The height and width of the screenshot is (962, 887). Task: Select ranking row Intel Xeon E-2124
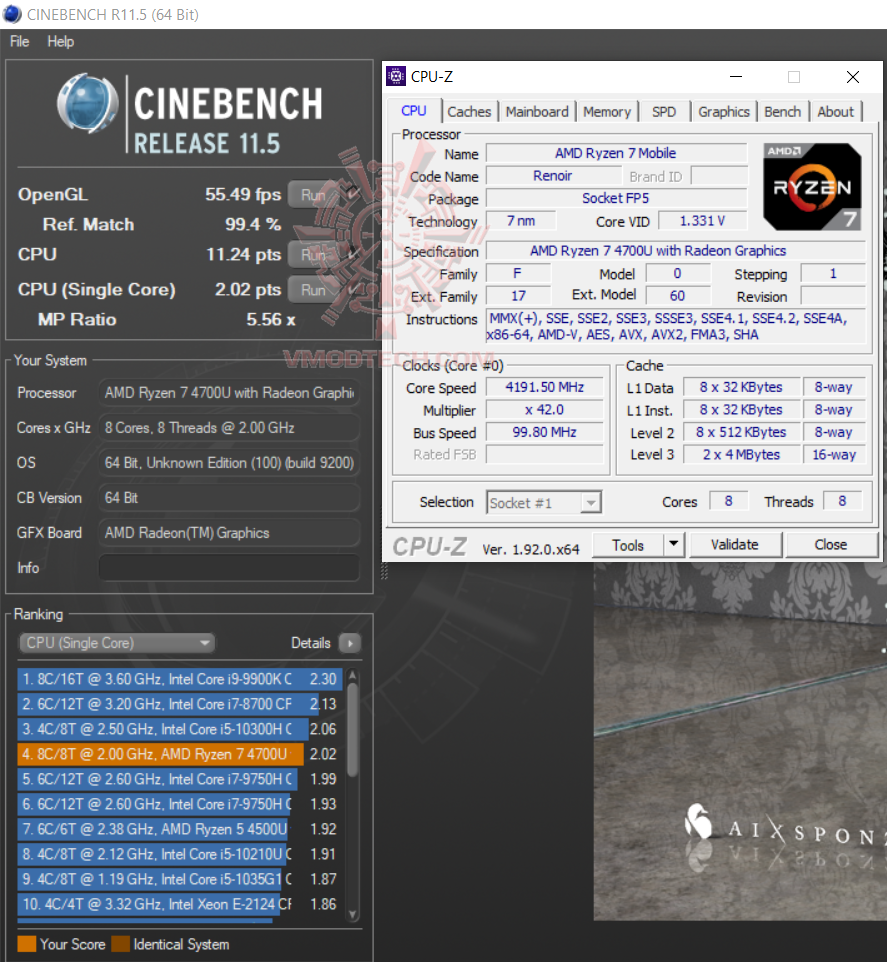tap(179, 904)
